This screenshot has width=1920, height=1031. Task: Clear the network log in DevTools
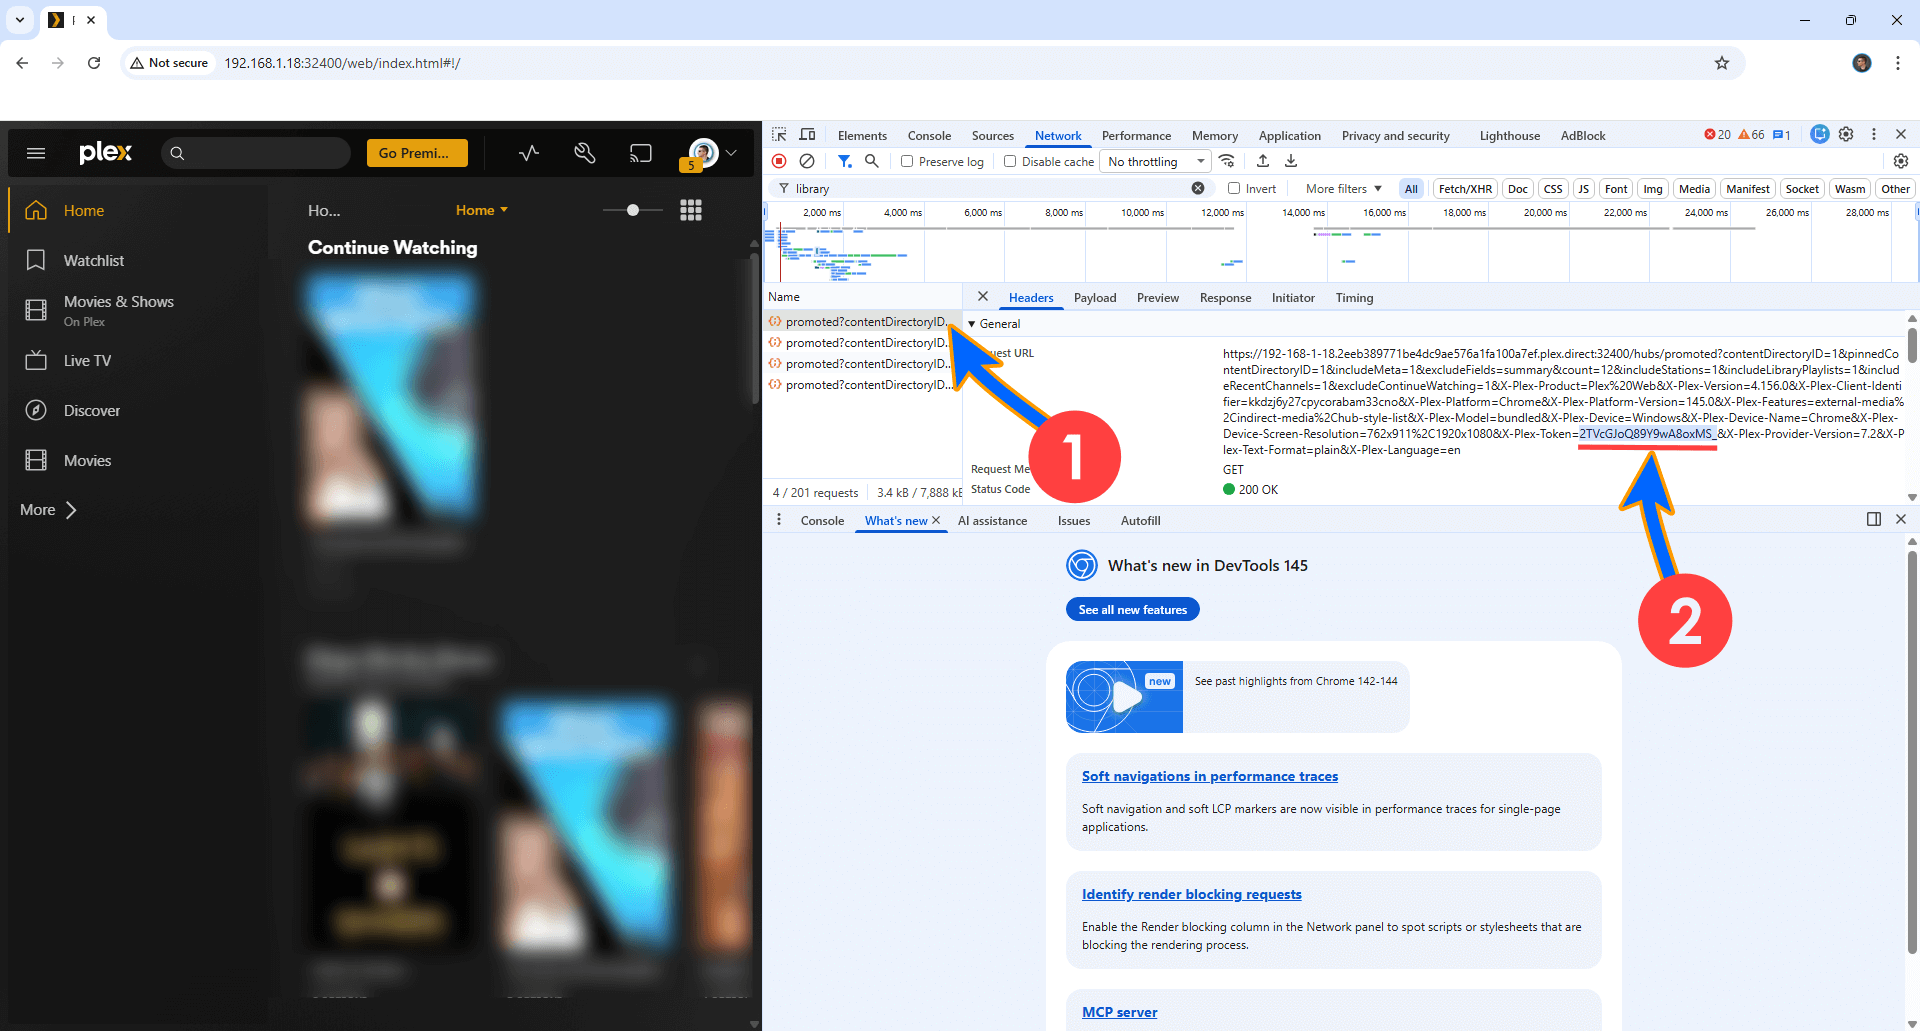click(807, 161)
